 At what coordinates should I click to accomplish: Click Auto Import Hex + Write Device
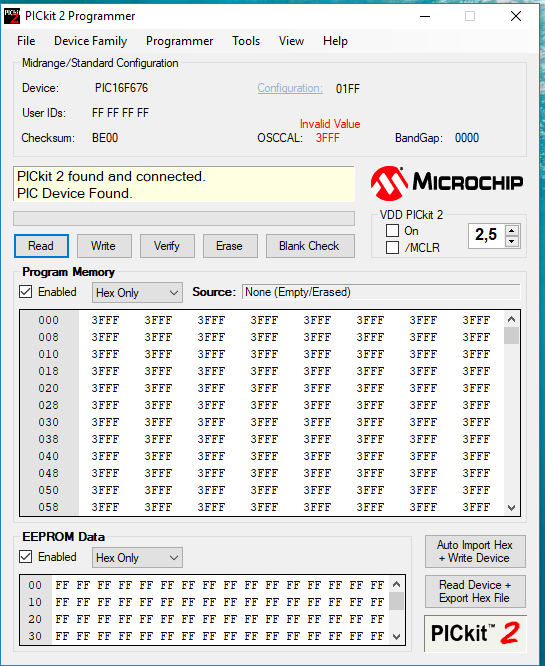pyautogui.click(x=475, y=551)
